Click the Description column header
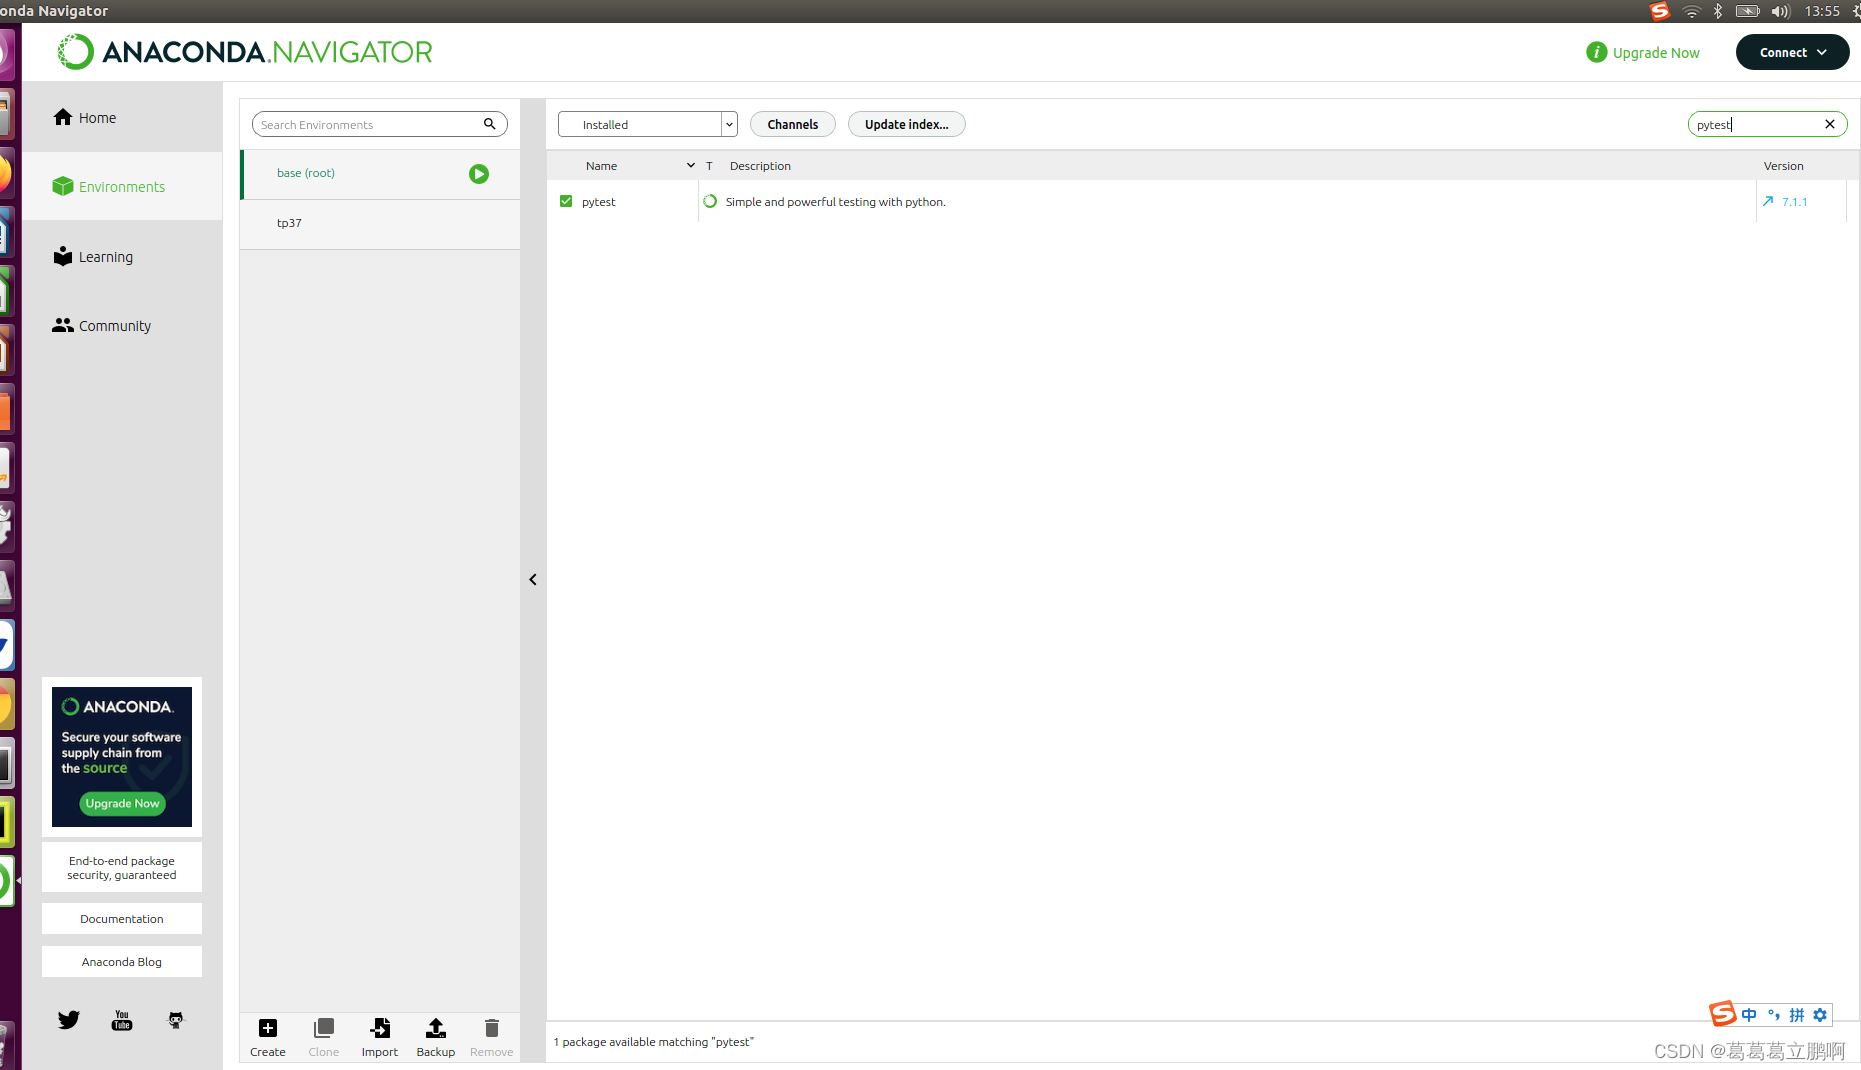The height and width of the screenshot is (1070, 1861). coord(760,166)
